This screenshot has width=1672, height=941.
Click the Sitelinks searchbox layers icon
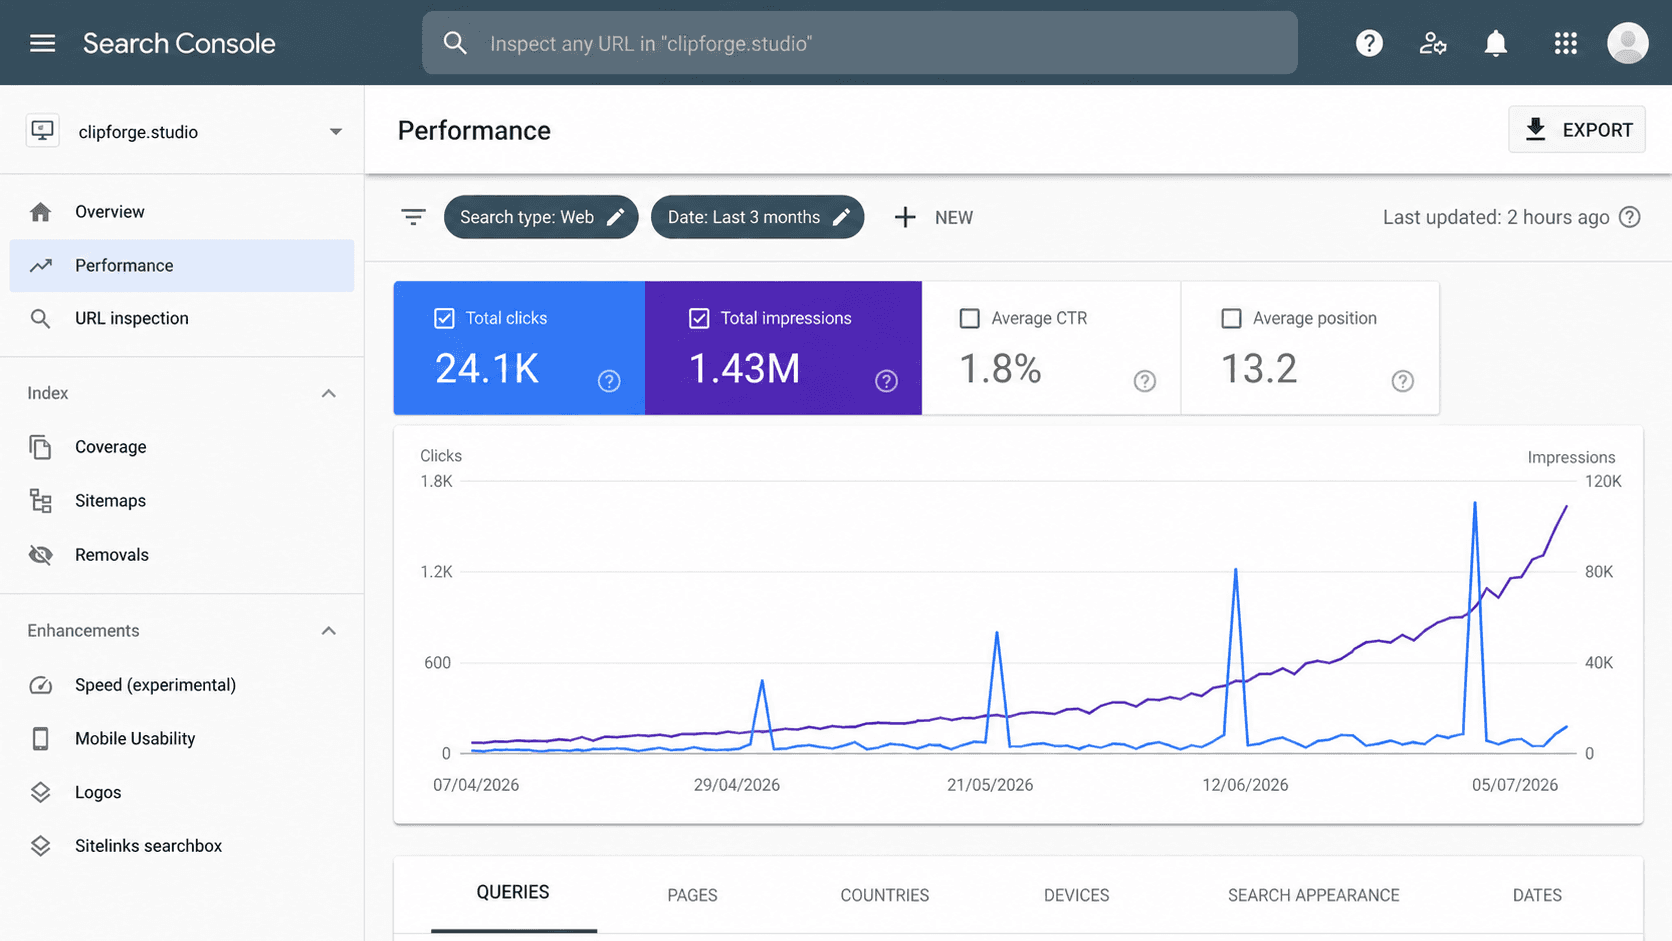41,846
